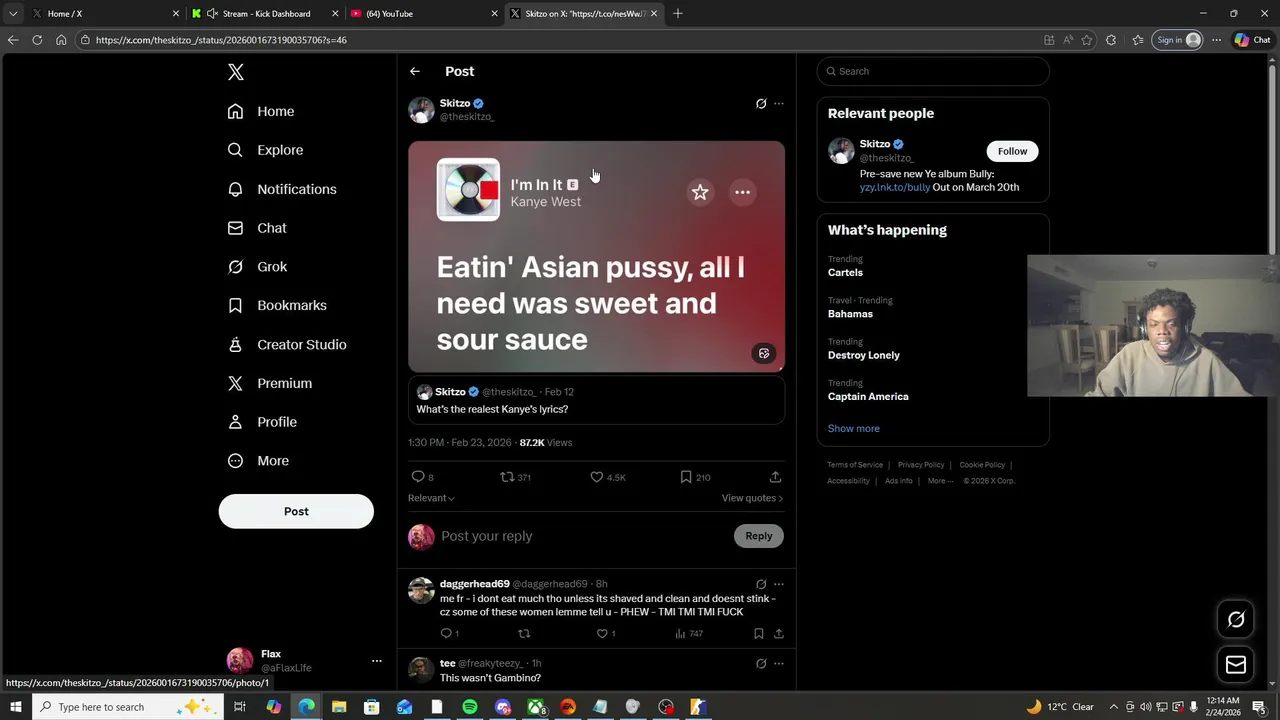Open more options on Skitzo's post

point(779,104)
